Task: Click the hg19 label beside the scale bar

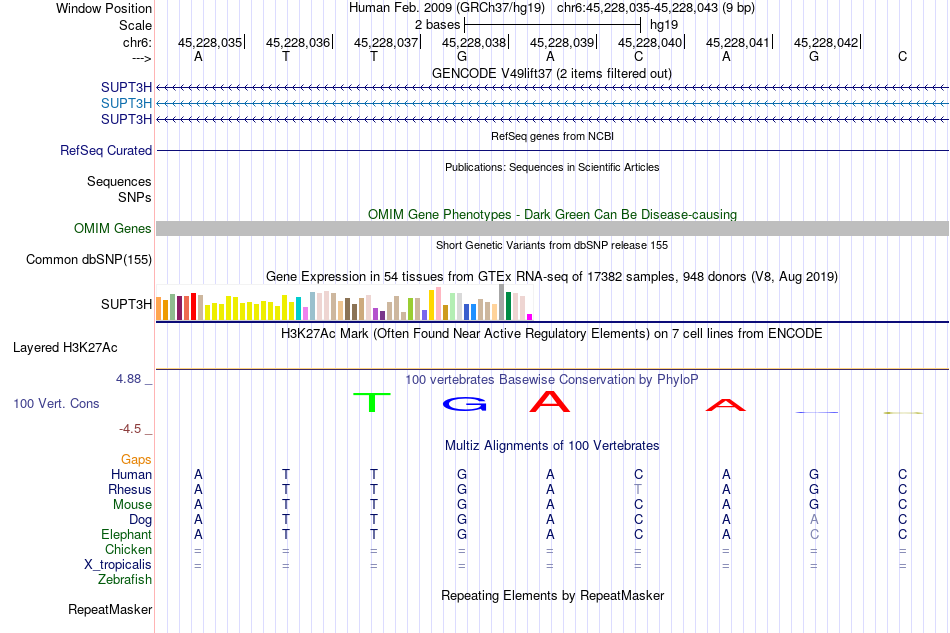Action: coord(663,25)
